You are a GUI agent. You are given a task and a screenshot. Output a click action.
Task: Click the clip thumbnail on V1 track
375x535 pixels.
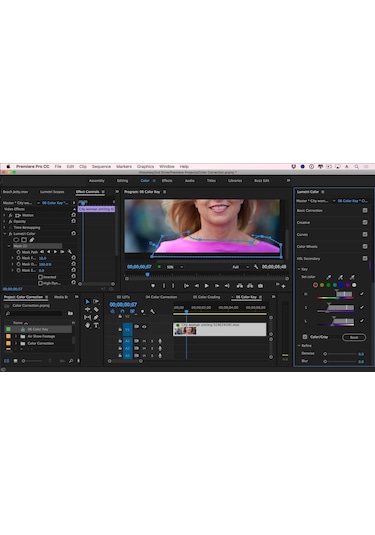[x=185, y=331]
